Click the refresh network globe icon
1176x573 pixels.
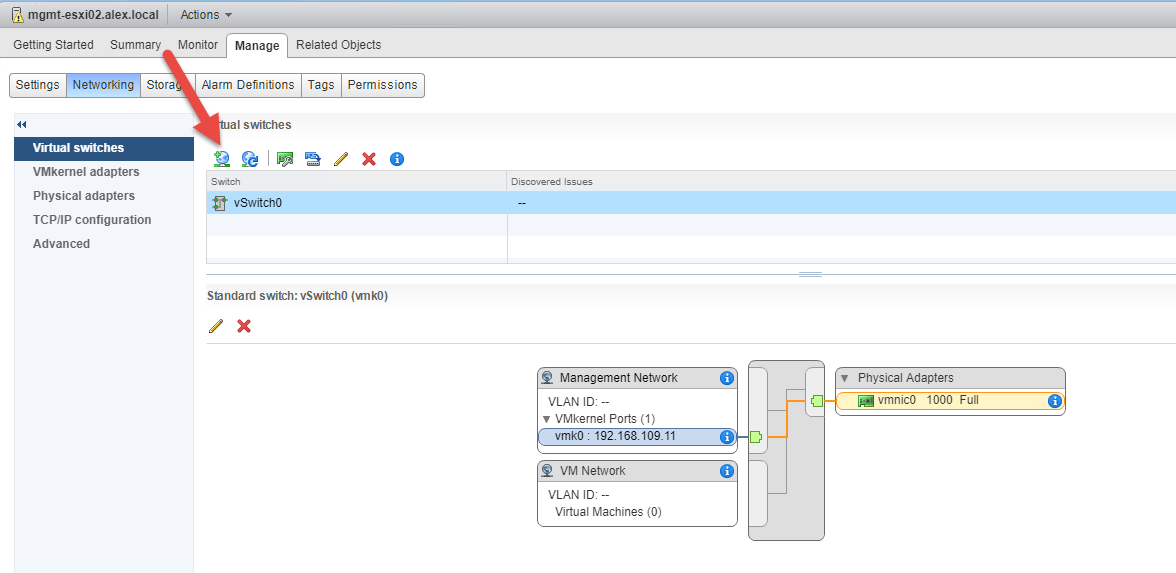point(250,159)
